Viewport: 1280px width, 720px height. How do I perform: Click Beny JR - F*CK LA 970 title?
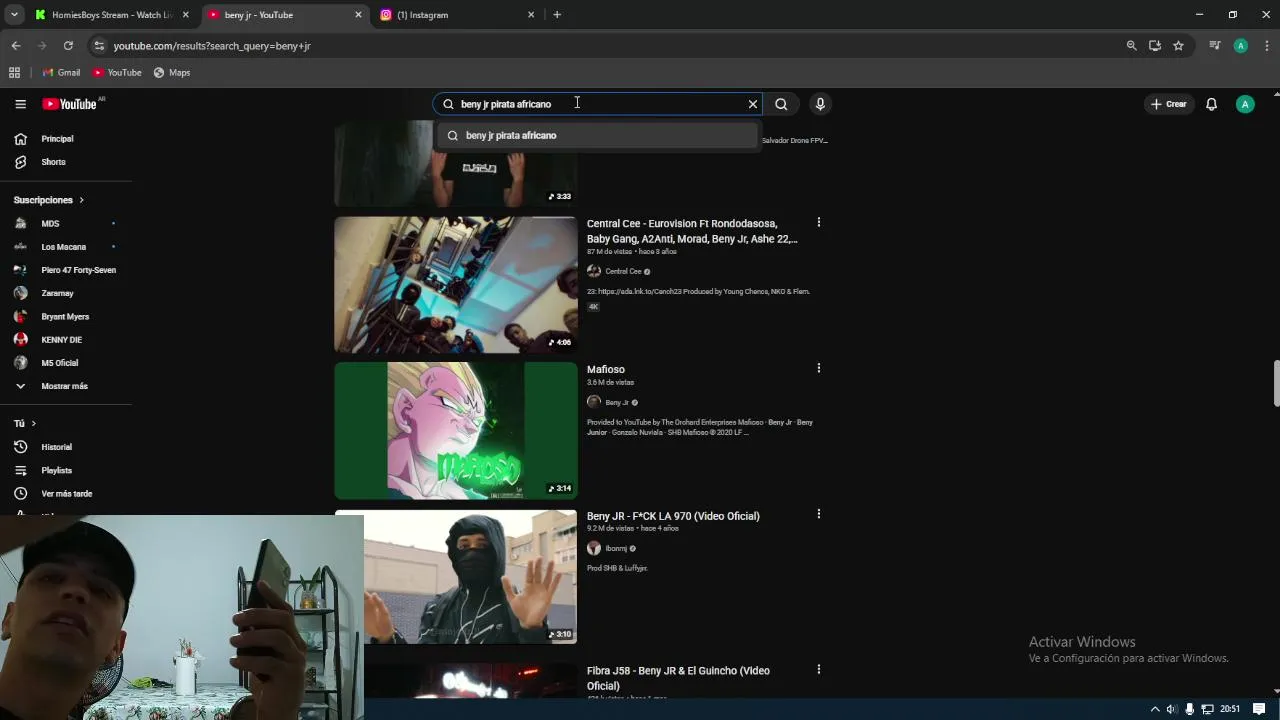[x=673, y=516]
